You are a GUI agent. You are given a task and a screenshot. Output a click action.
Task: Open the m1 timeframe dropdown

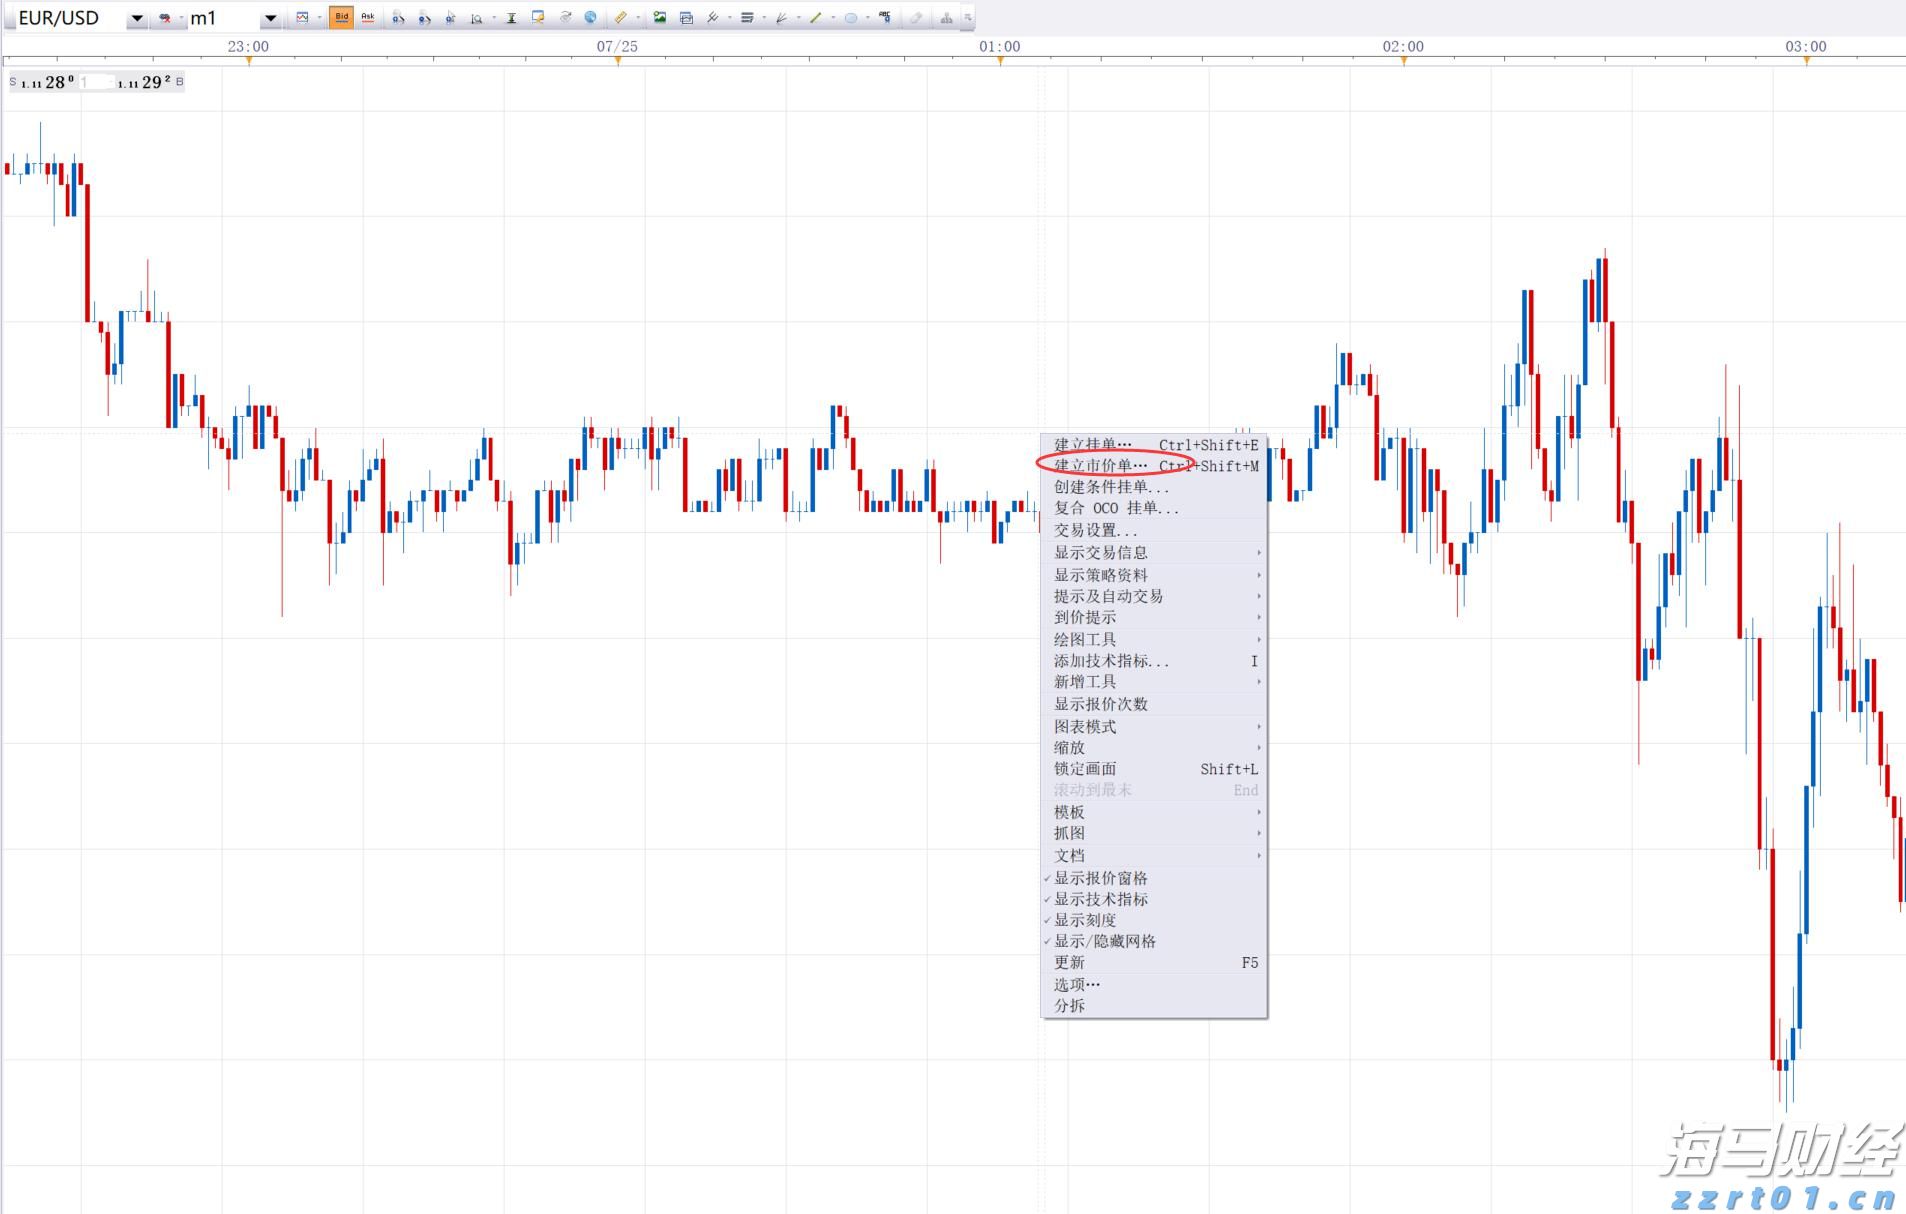coord(268,17)
